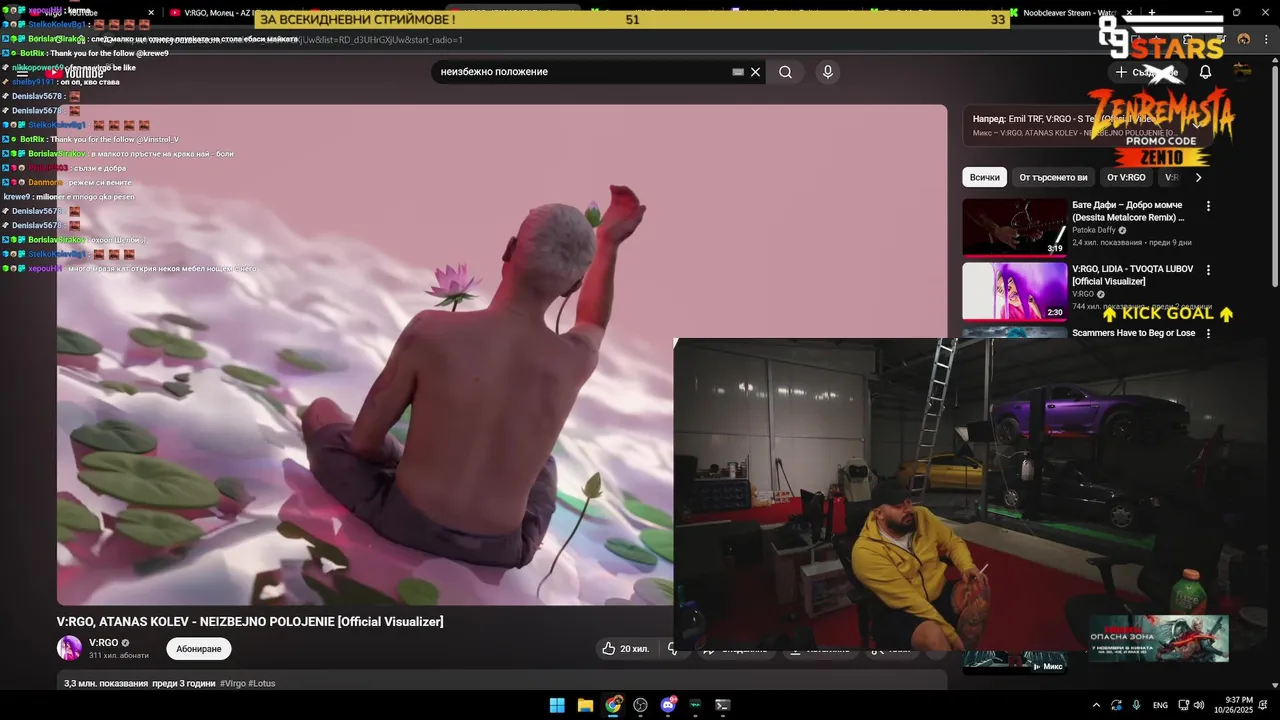Image resolution: width=1280 pixels, height=720 pixels.
Task: Click the YouTube search magnifier button
Action: pyautogui.click(x=785, y=72)
